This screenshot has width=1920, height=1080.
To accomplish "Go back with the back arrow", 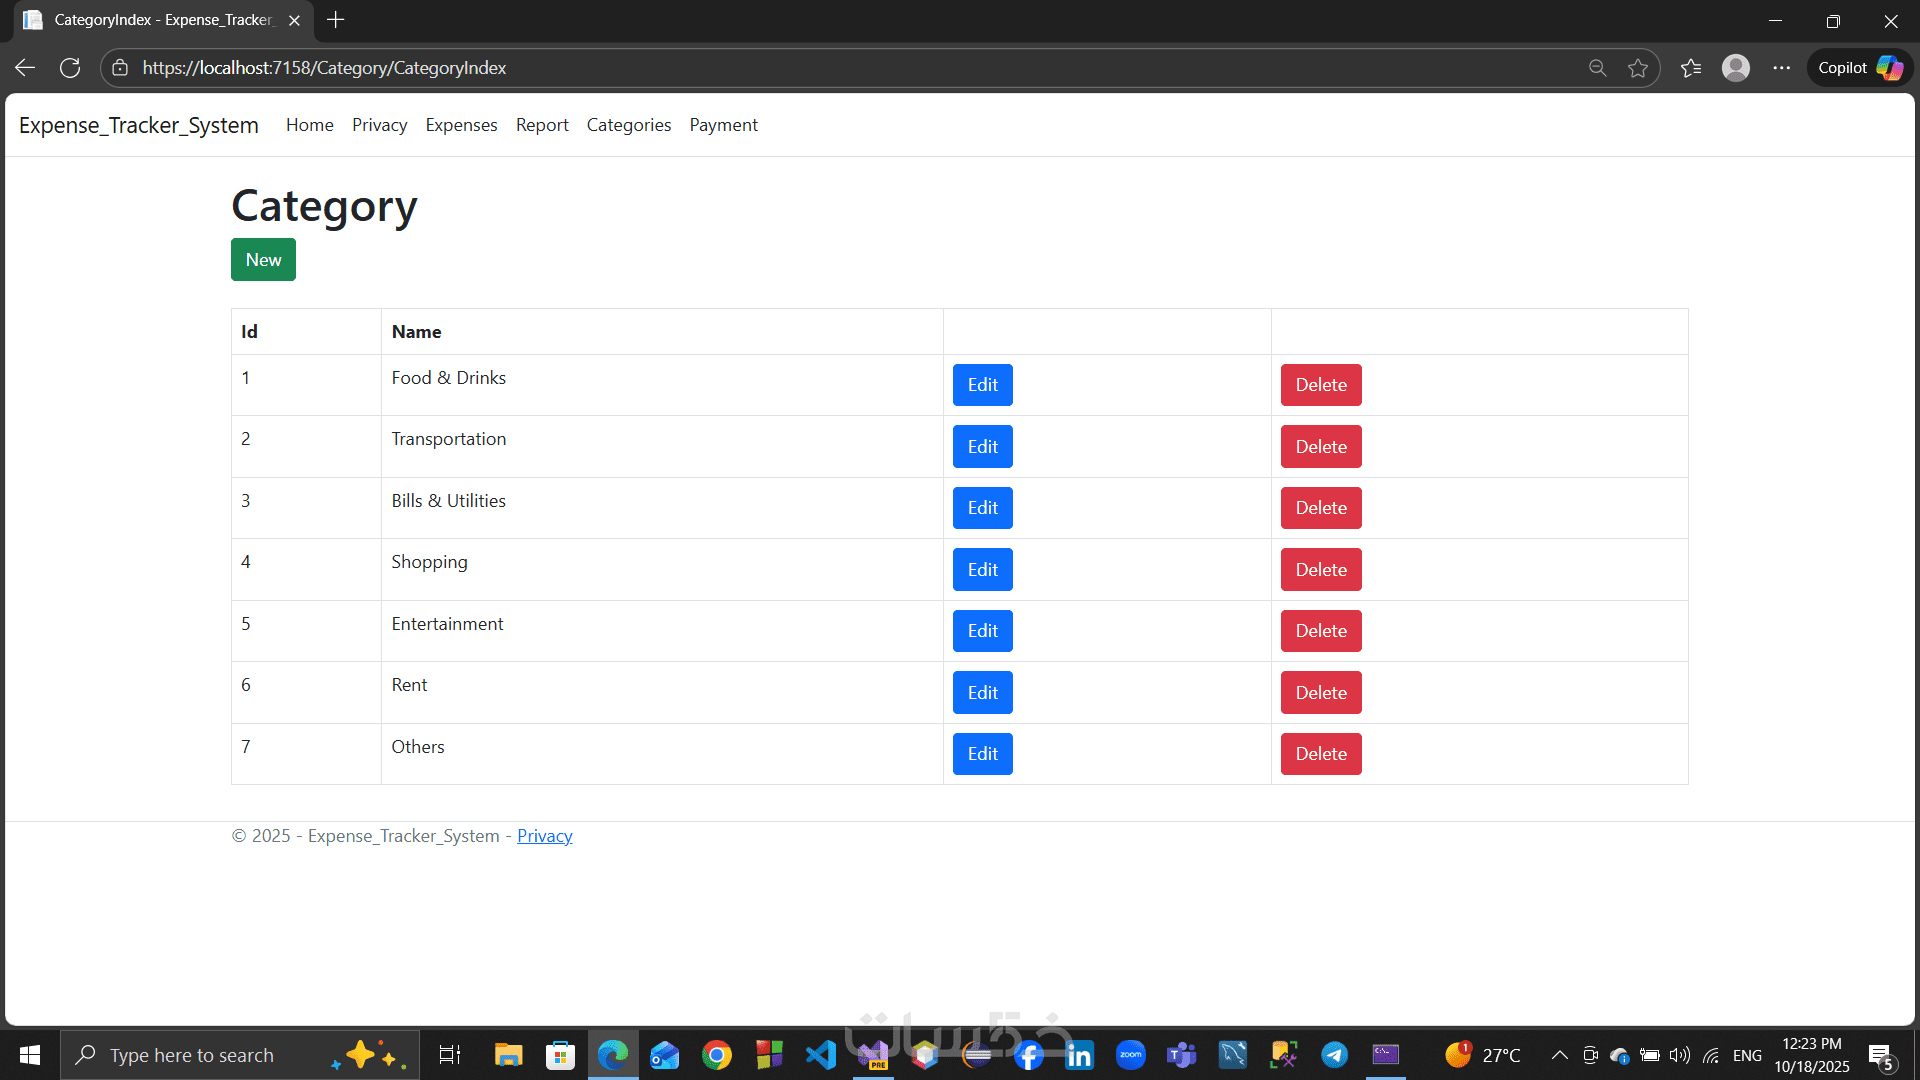I will (x=25, y=68).
